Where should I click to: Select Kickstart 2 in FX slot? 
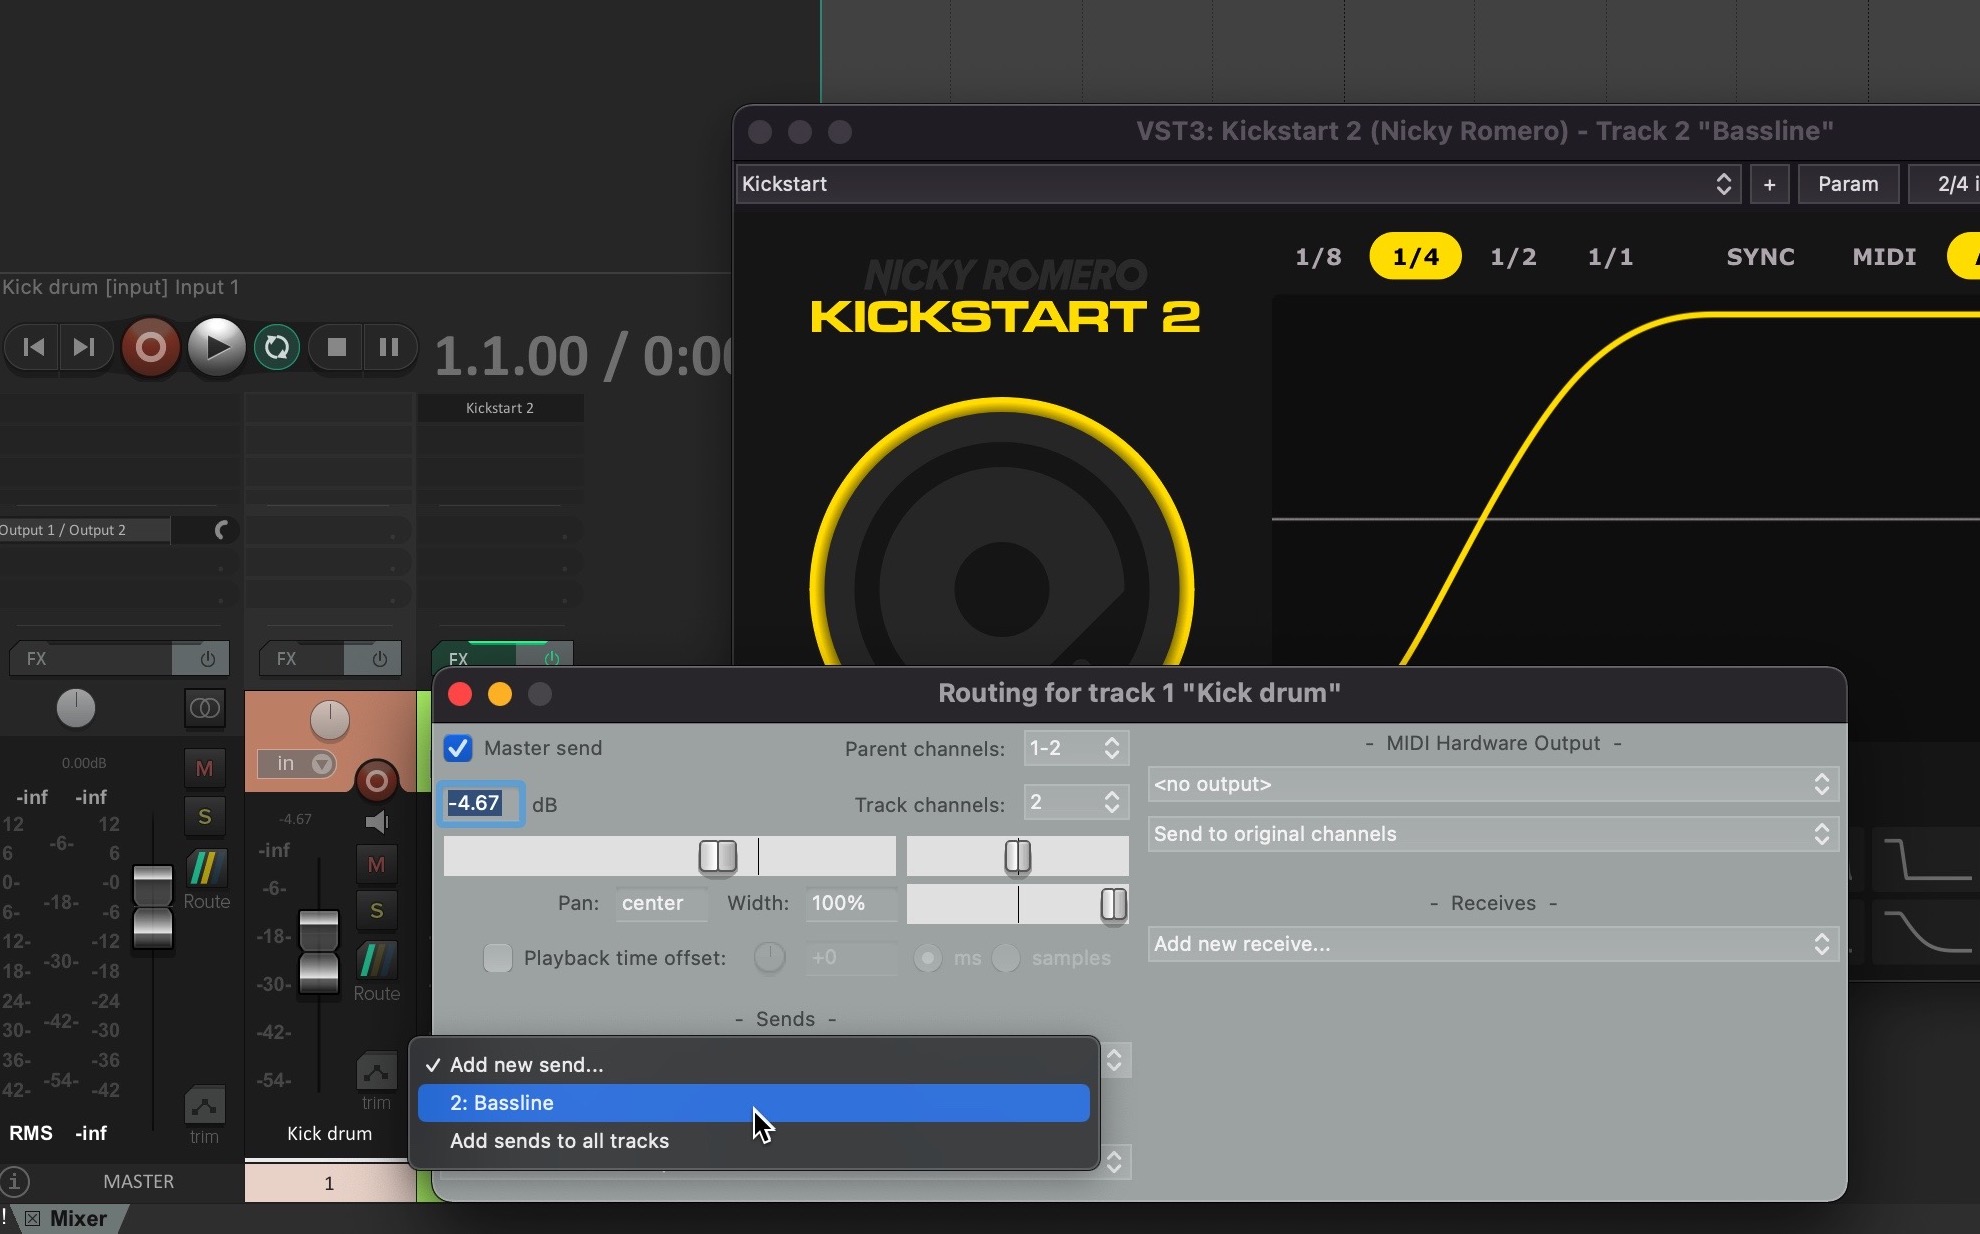(x=500, y=408)
